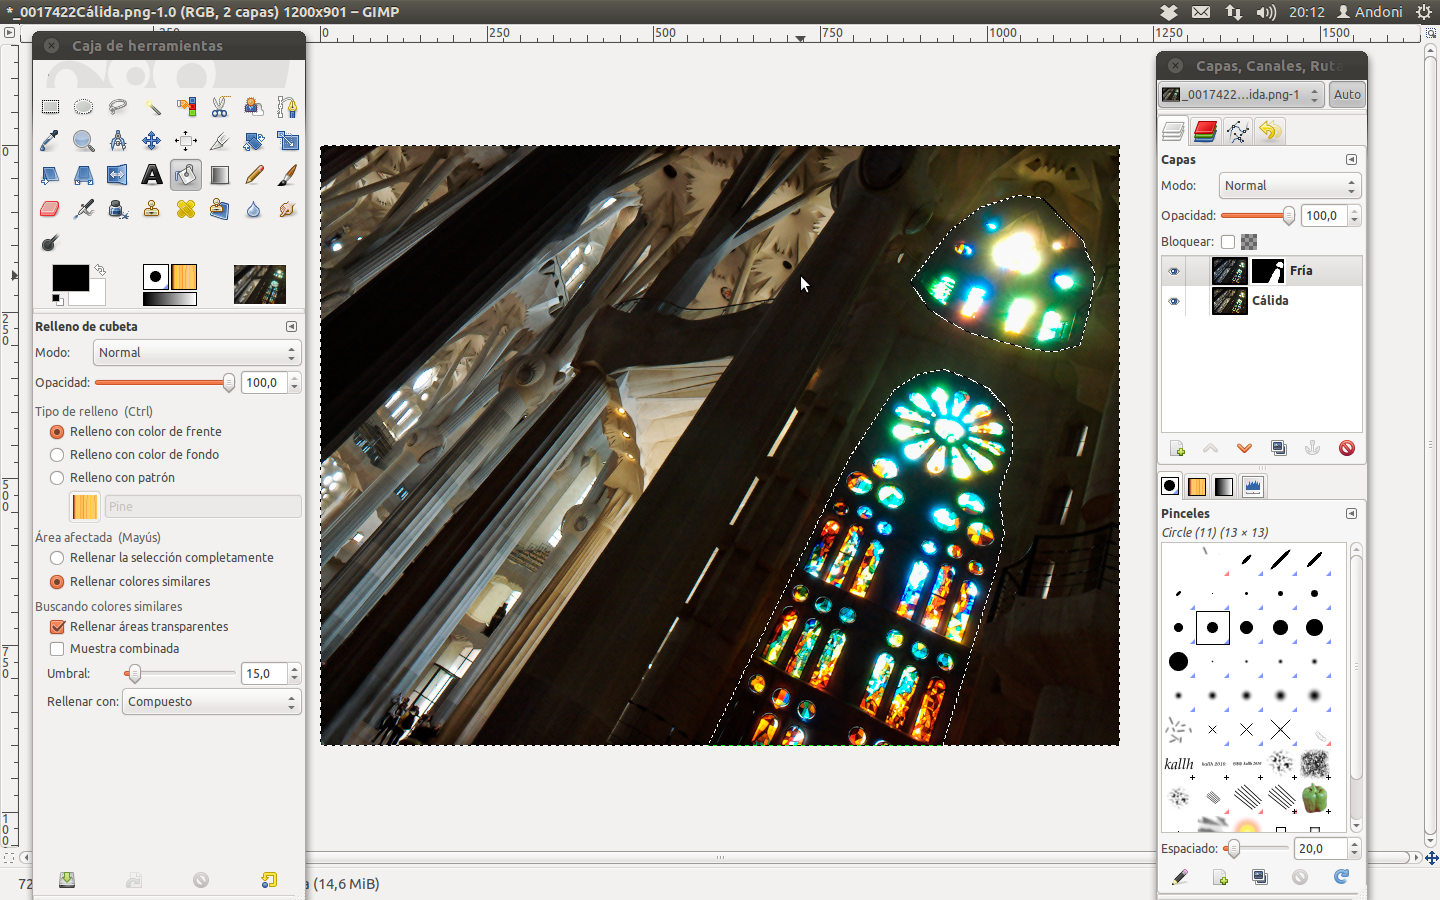Screen dimensions: 1440x900
Task: Pick the Paintbrush tool
Action: (x=288, y=175)
